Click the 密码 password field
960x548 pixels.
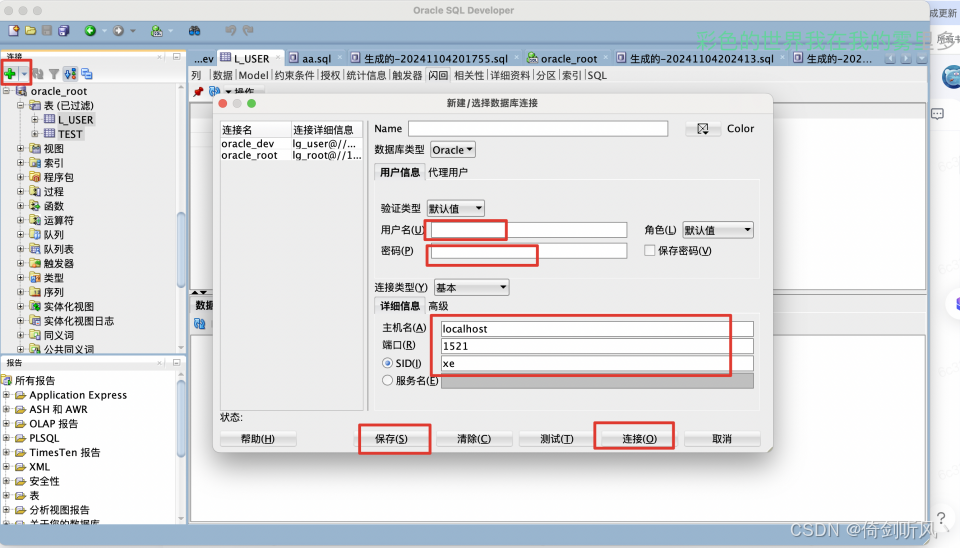[x=529, y=250]
